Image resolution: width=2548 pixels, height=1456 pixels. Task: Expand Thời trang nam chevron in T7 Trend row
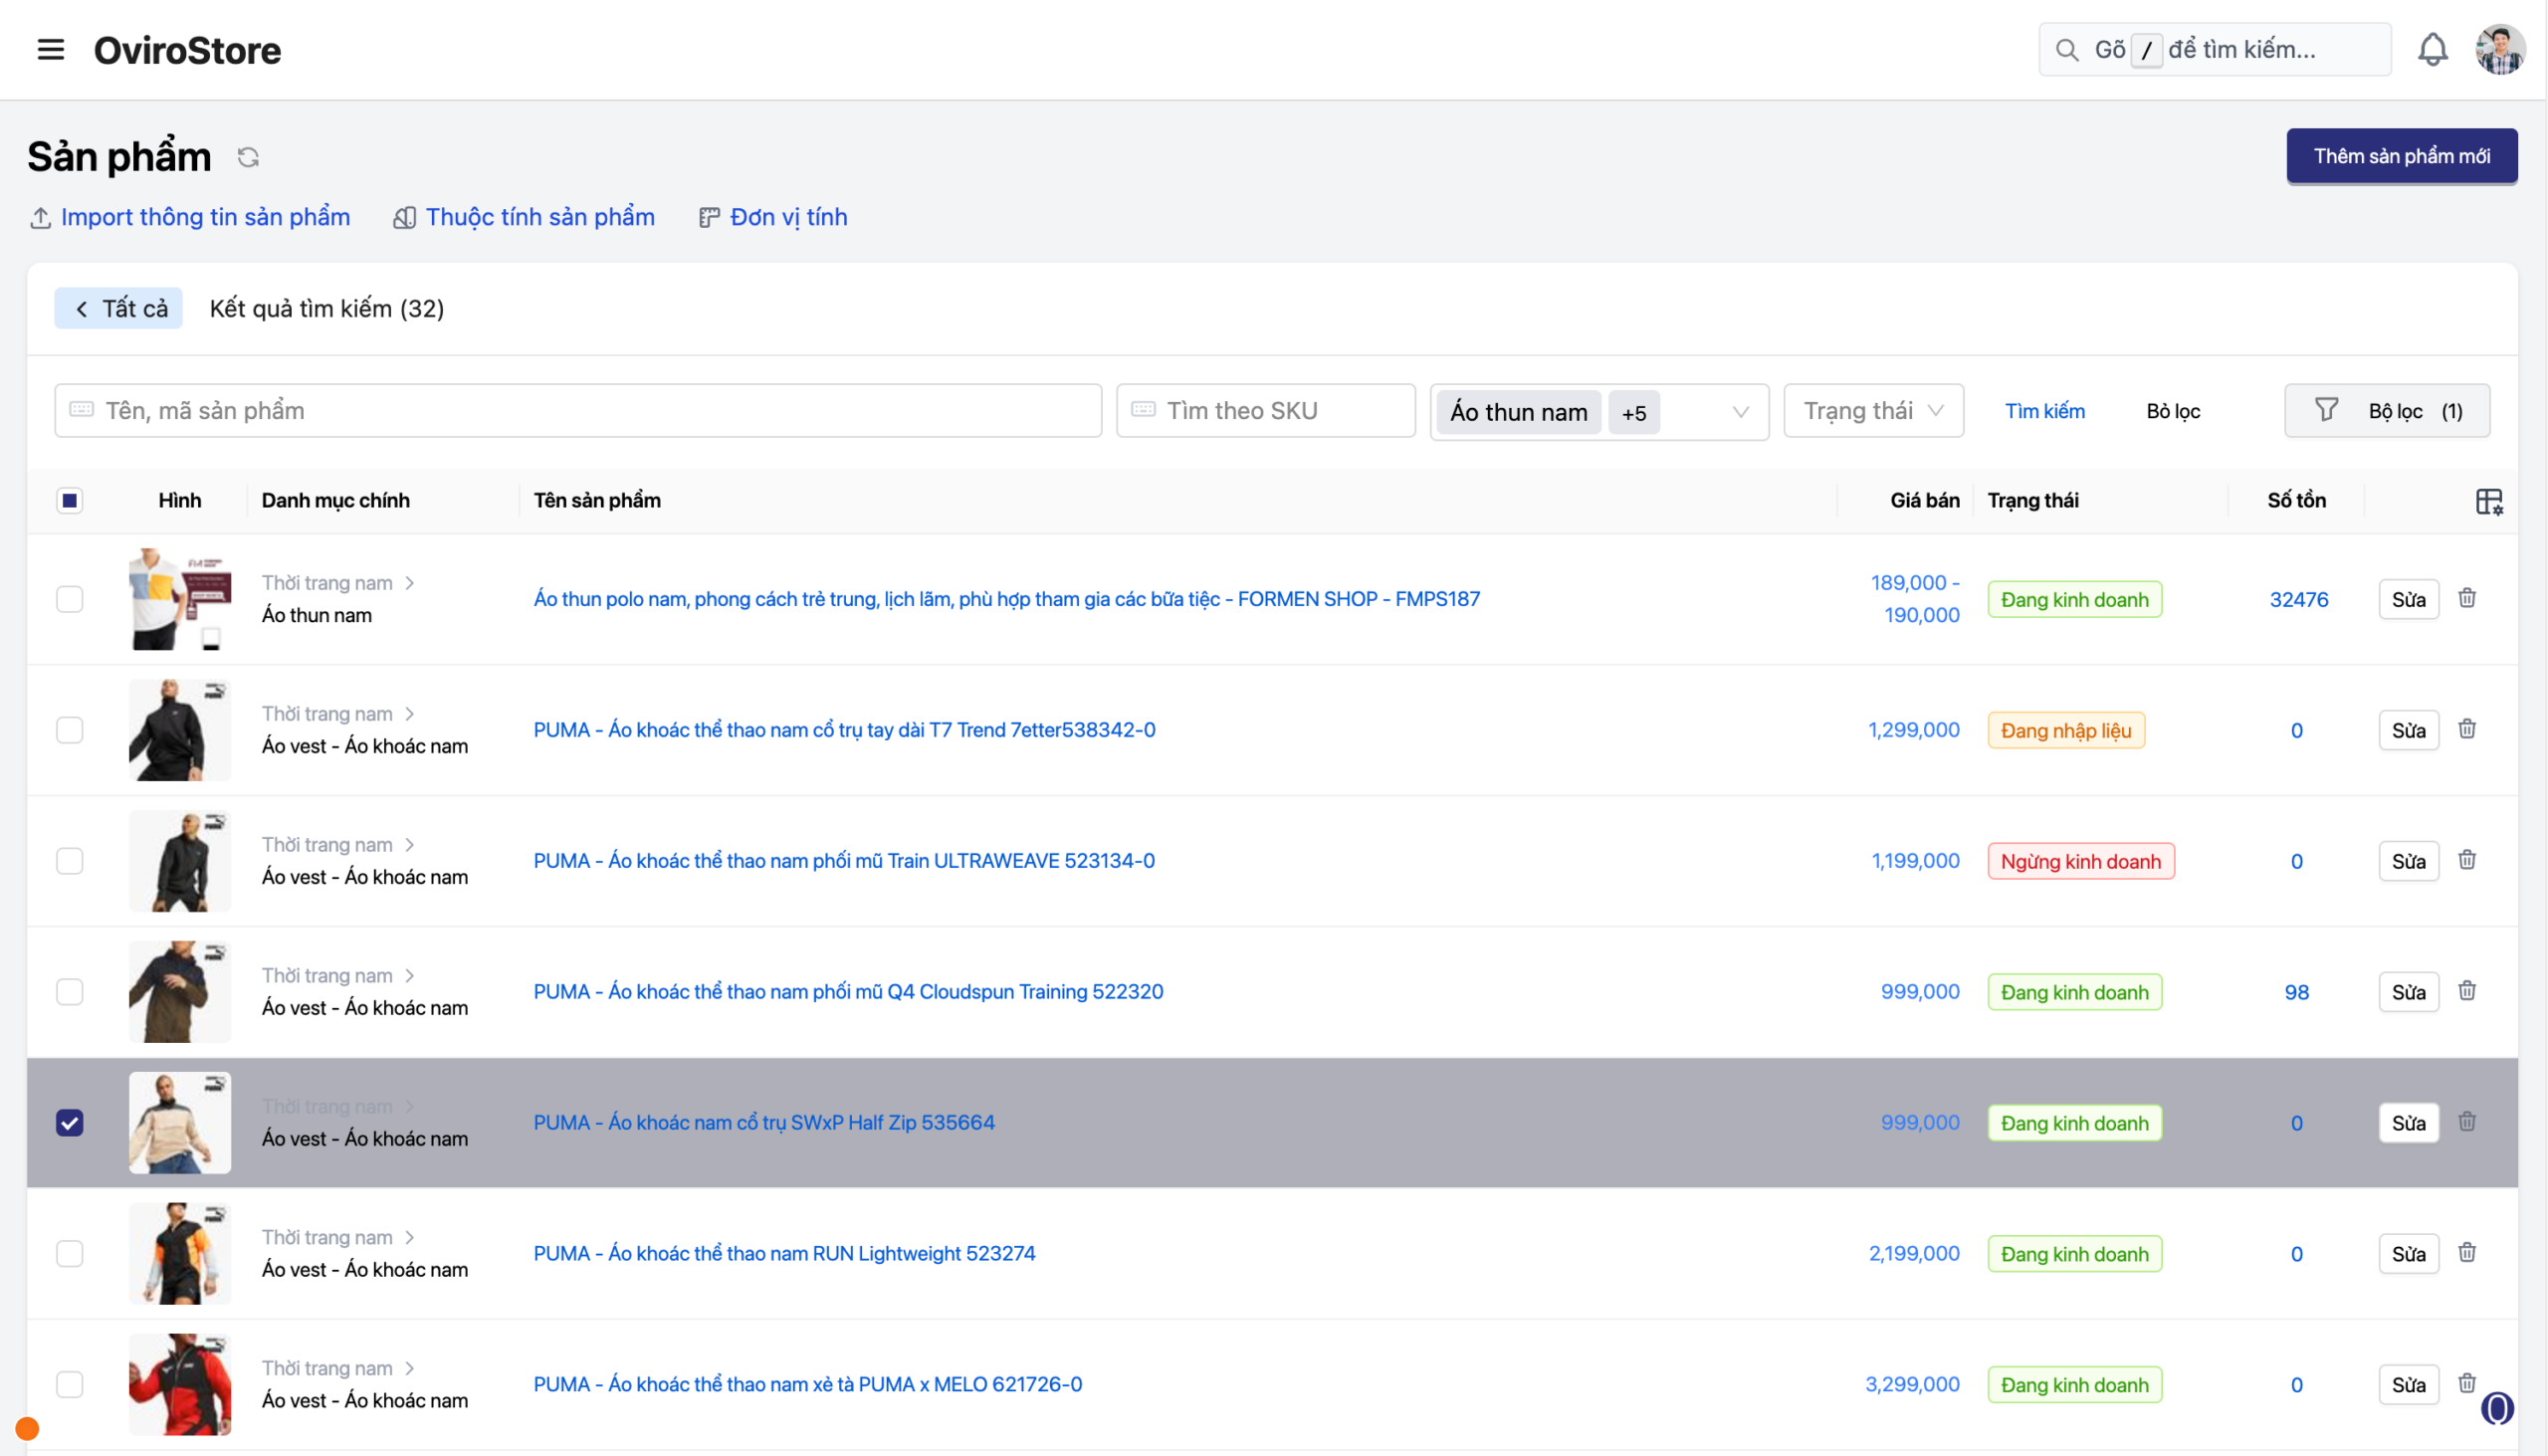tap(409, 714)
